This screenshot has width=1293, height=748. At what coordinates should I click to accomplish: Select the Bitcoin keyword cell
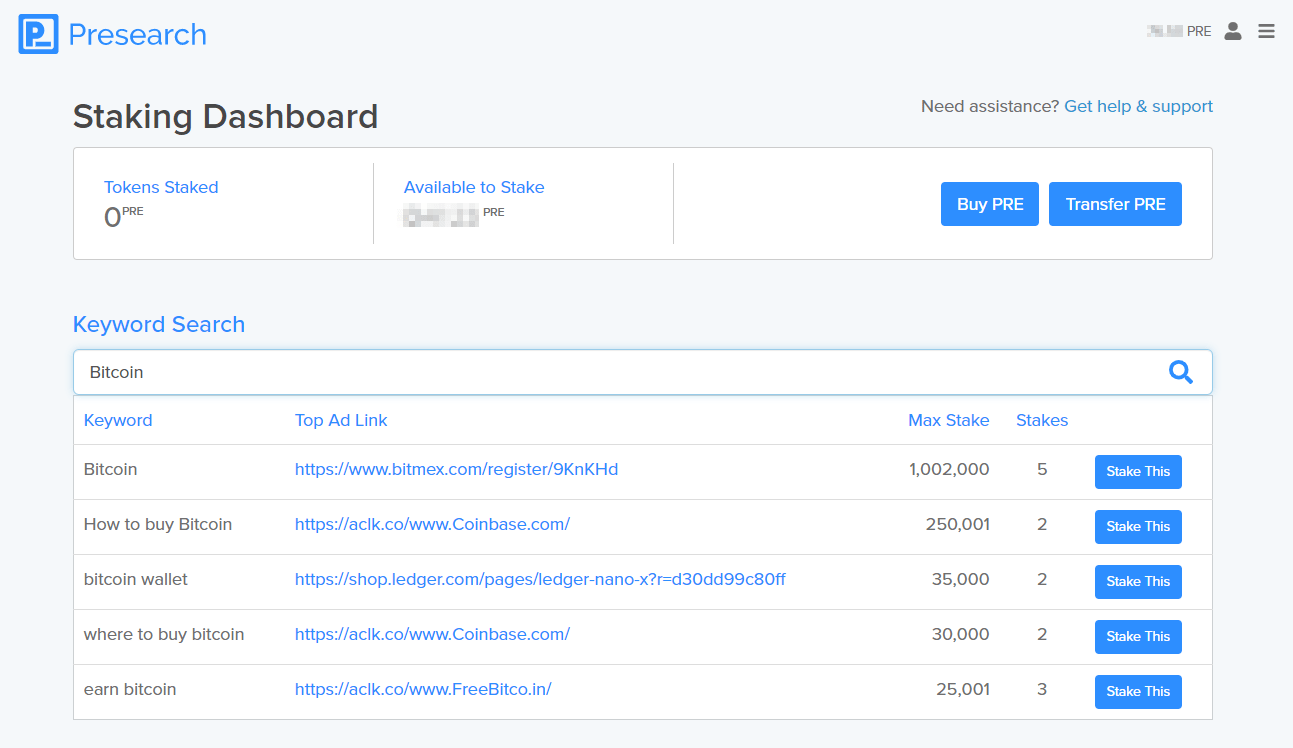point(110,469)
